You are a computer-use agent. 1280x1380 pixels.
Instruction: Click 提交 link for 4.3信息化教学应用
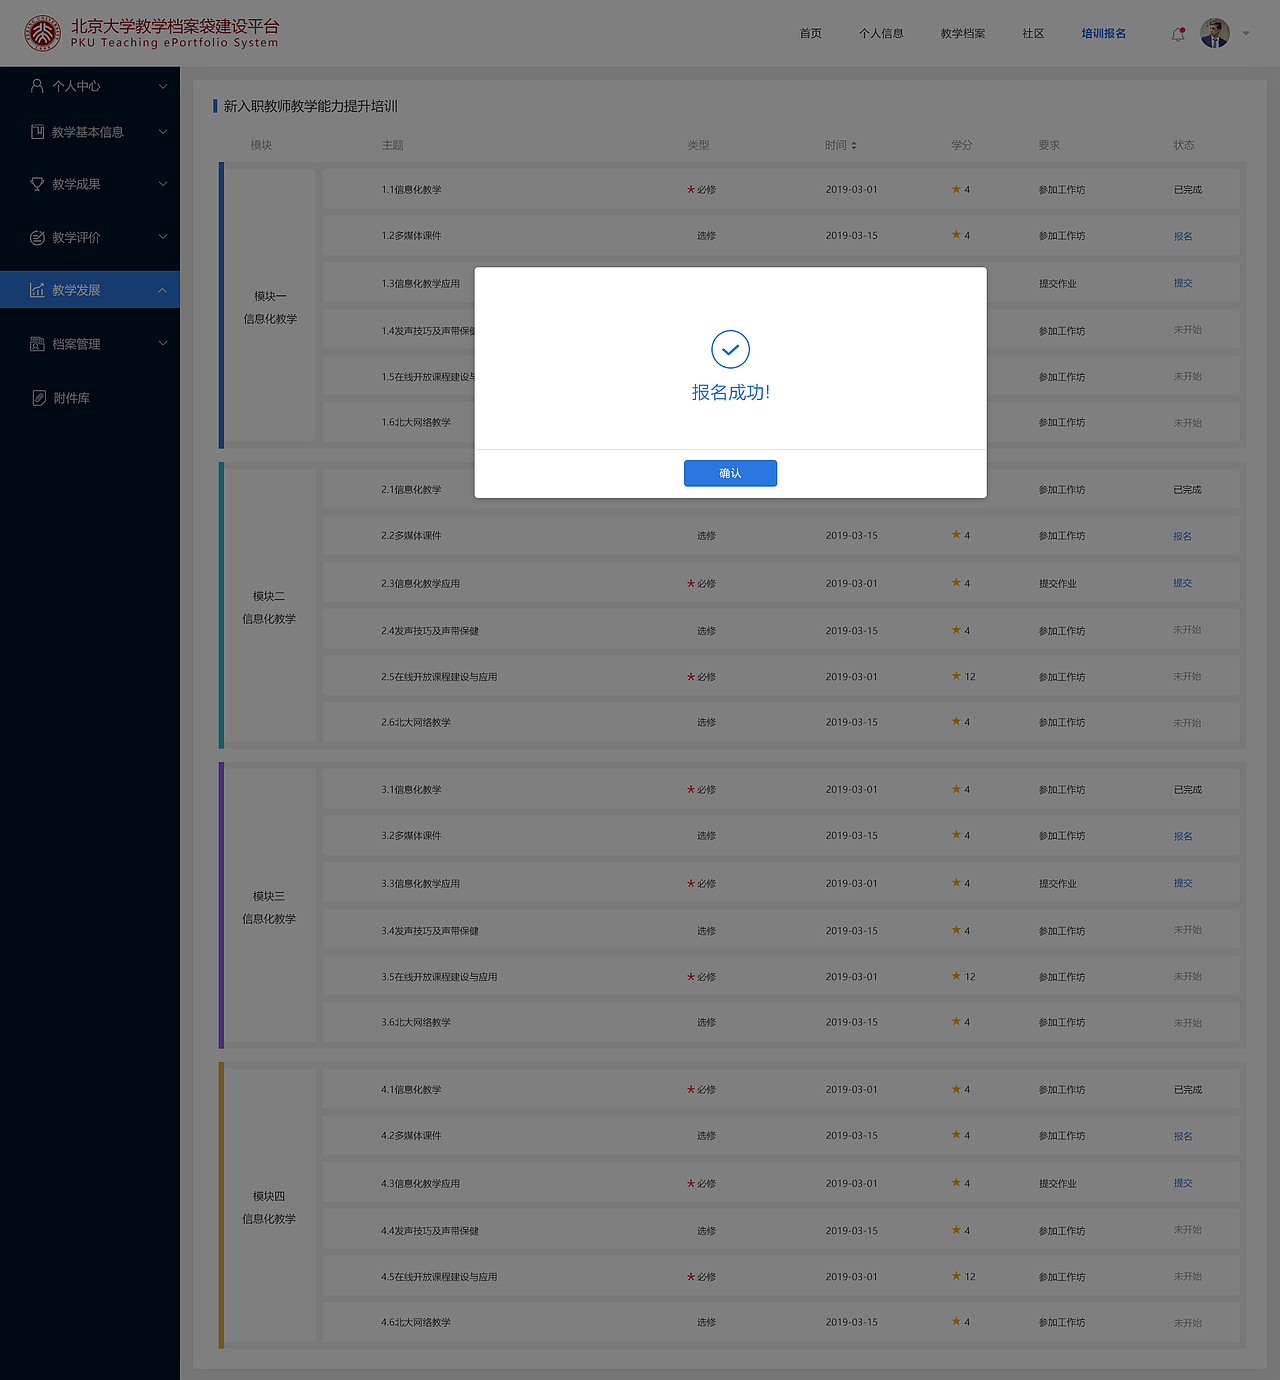tap(1183, 1183)
